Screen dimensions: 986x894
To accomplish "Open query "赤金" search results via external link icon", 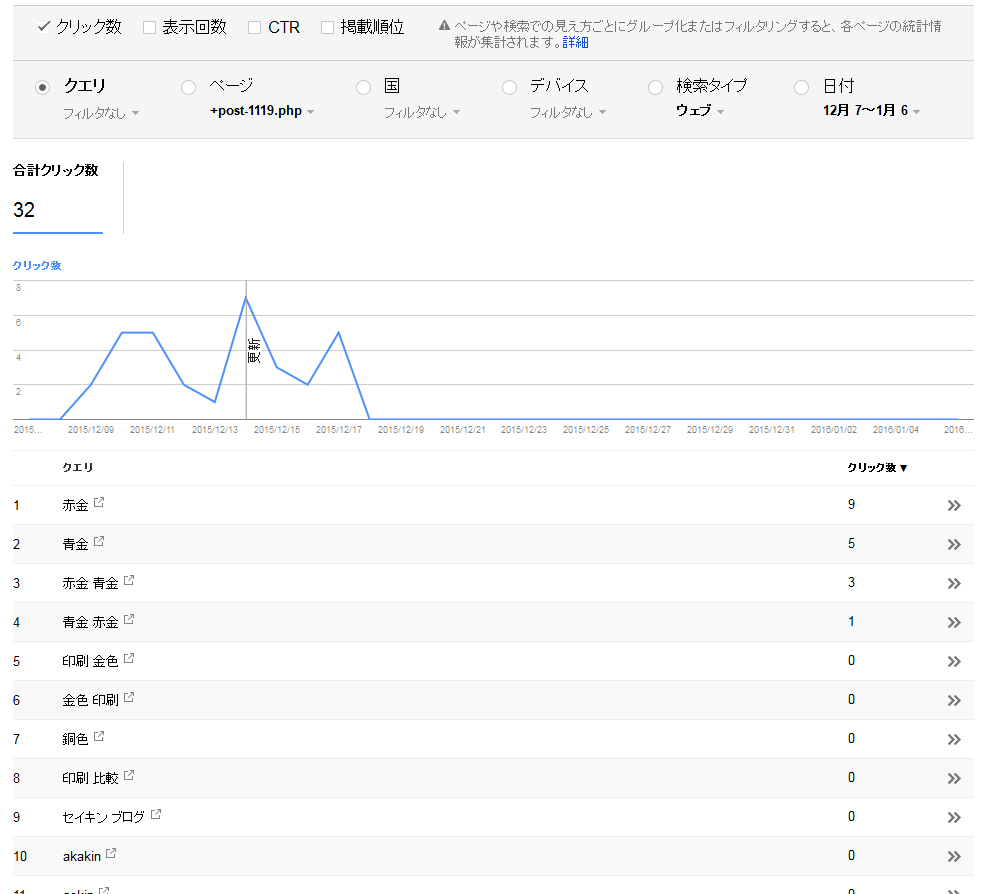I will 97,504.
